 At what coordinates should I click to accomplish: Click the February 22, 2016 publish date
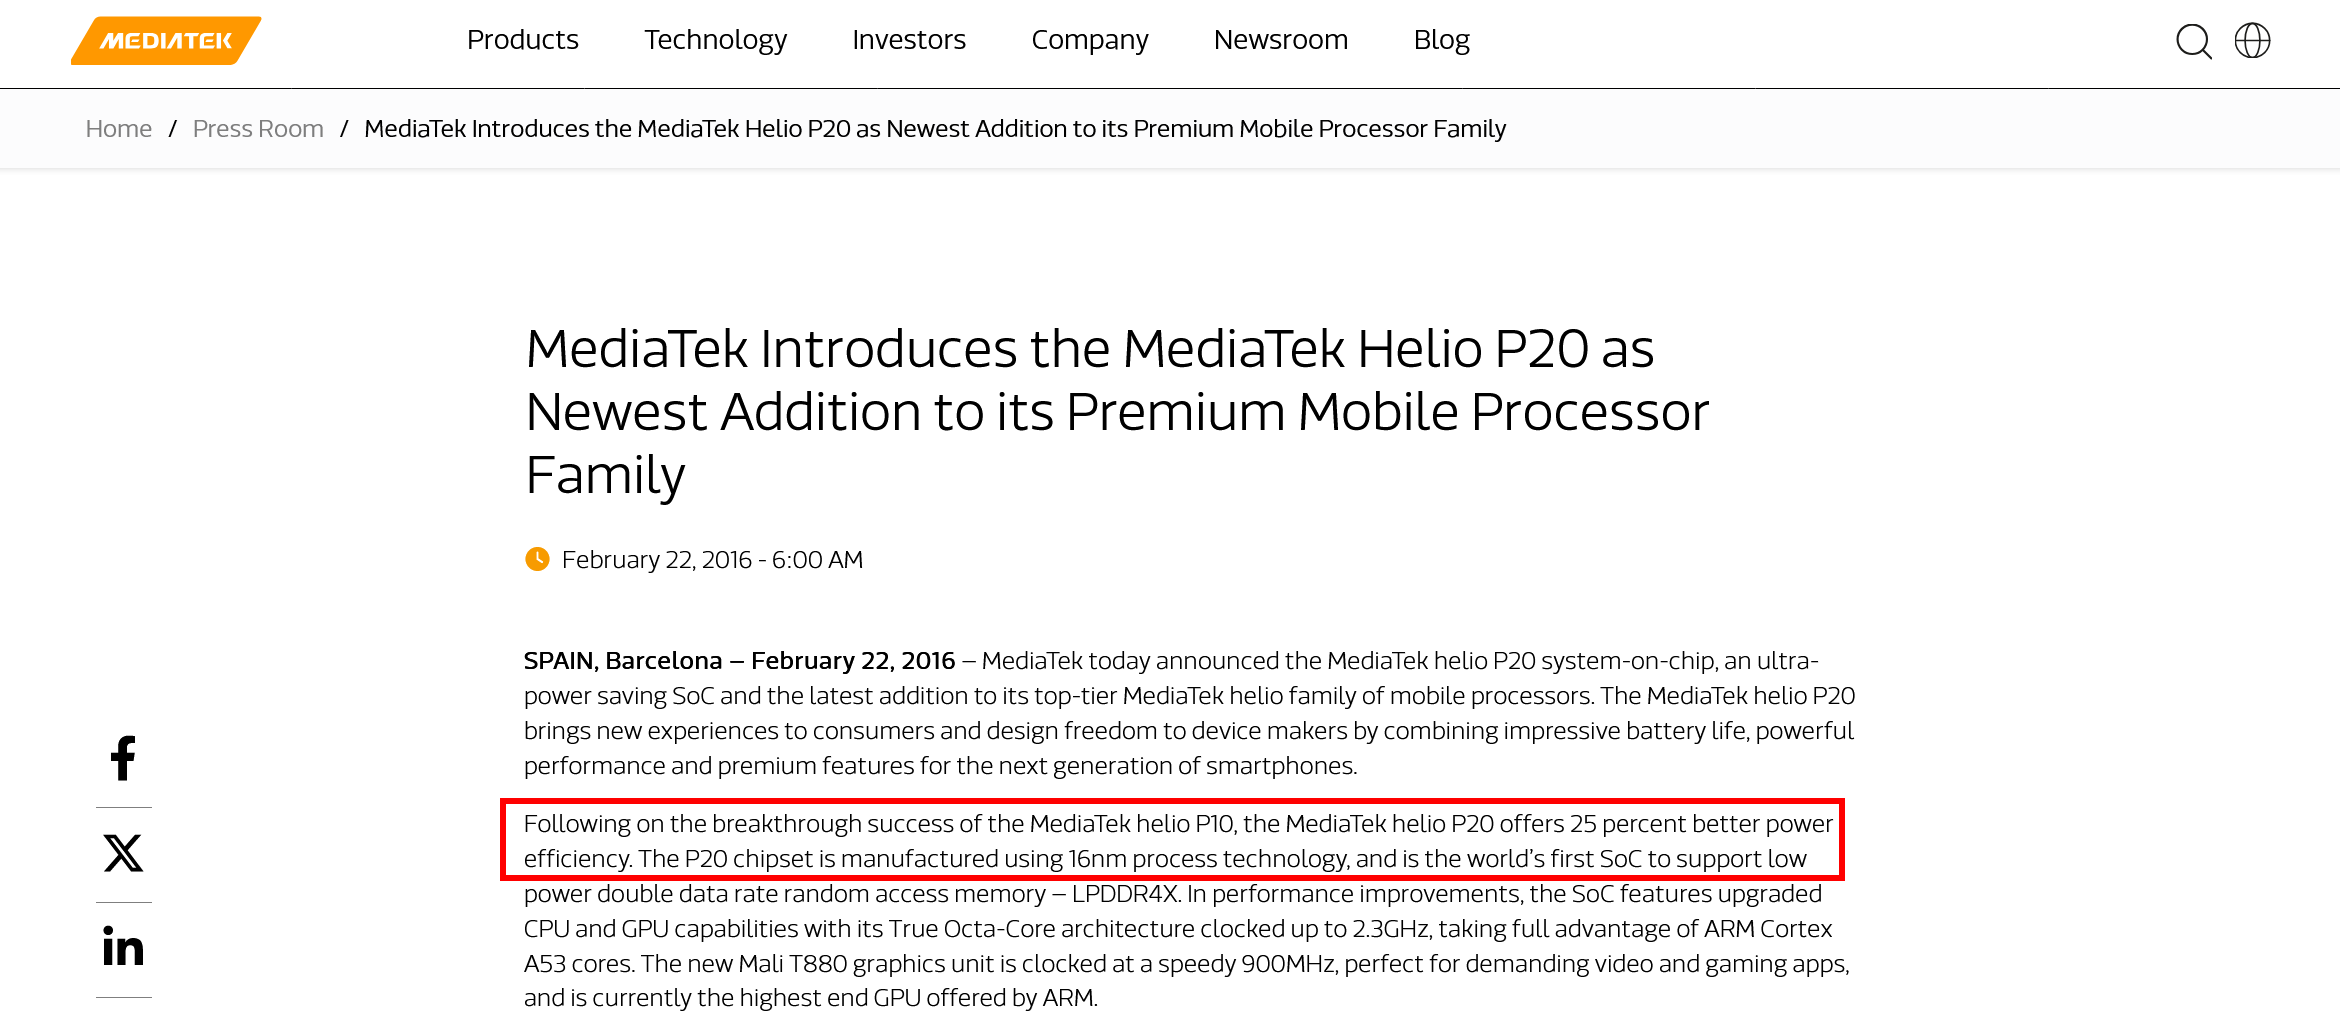pyautogui.click(x=711, y=560)
